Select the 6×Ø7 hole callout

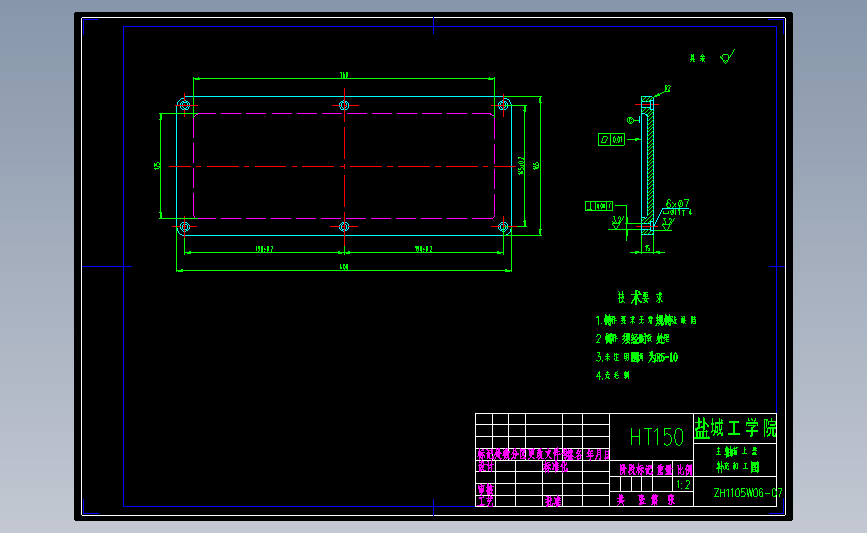(x=677, y=203)
